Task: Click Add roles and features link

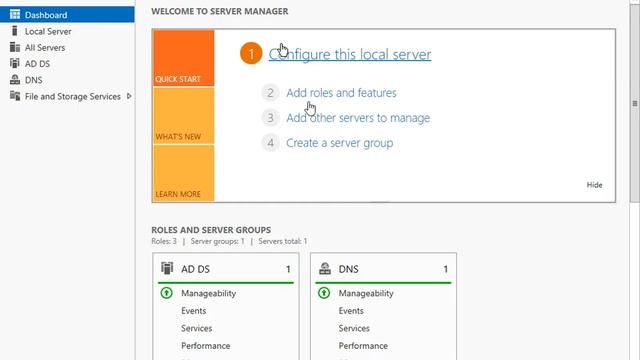Action: click(341, 93)
